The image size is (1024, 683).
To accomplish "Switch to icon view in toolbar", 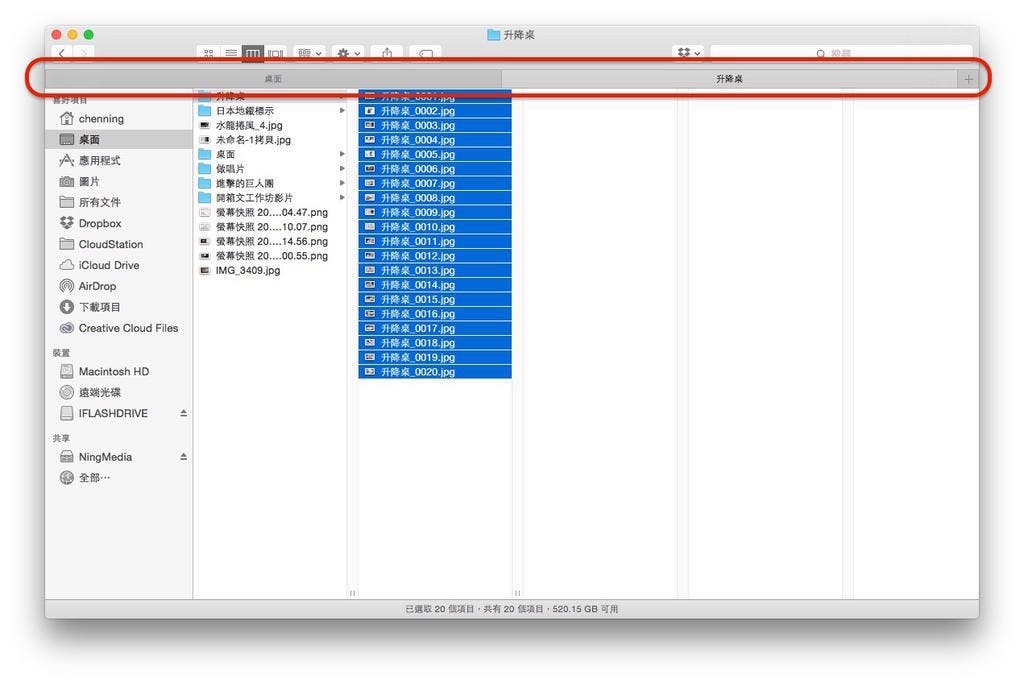I will pyautogui.click(x=209, y=53).
